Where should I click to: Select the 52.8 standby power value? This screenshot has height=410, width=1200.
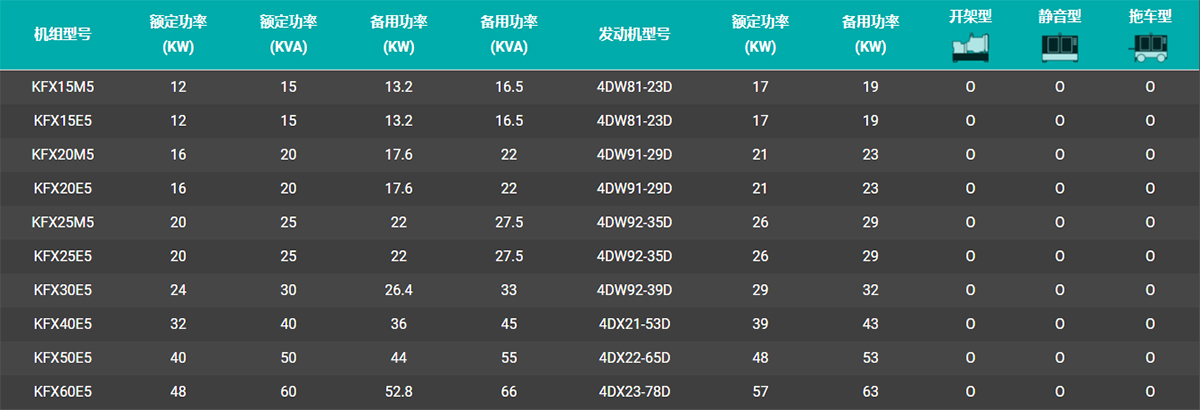(399, 391)
